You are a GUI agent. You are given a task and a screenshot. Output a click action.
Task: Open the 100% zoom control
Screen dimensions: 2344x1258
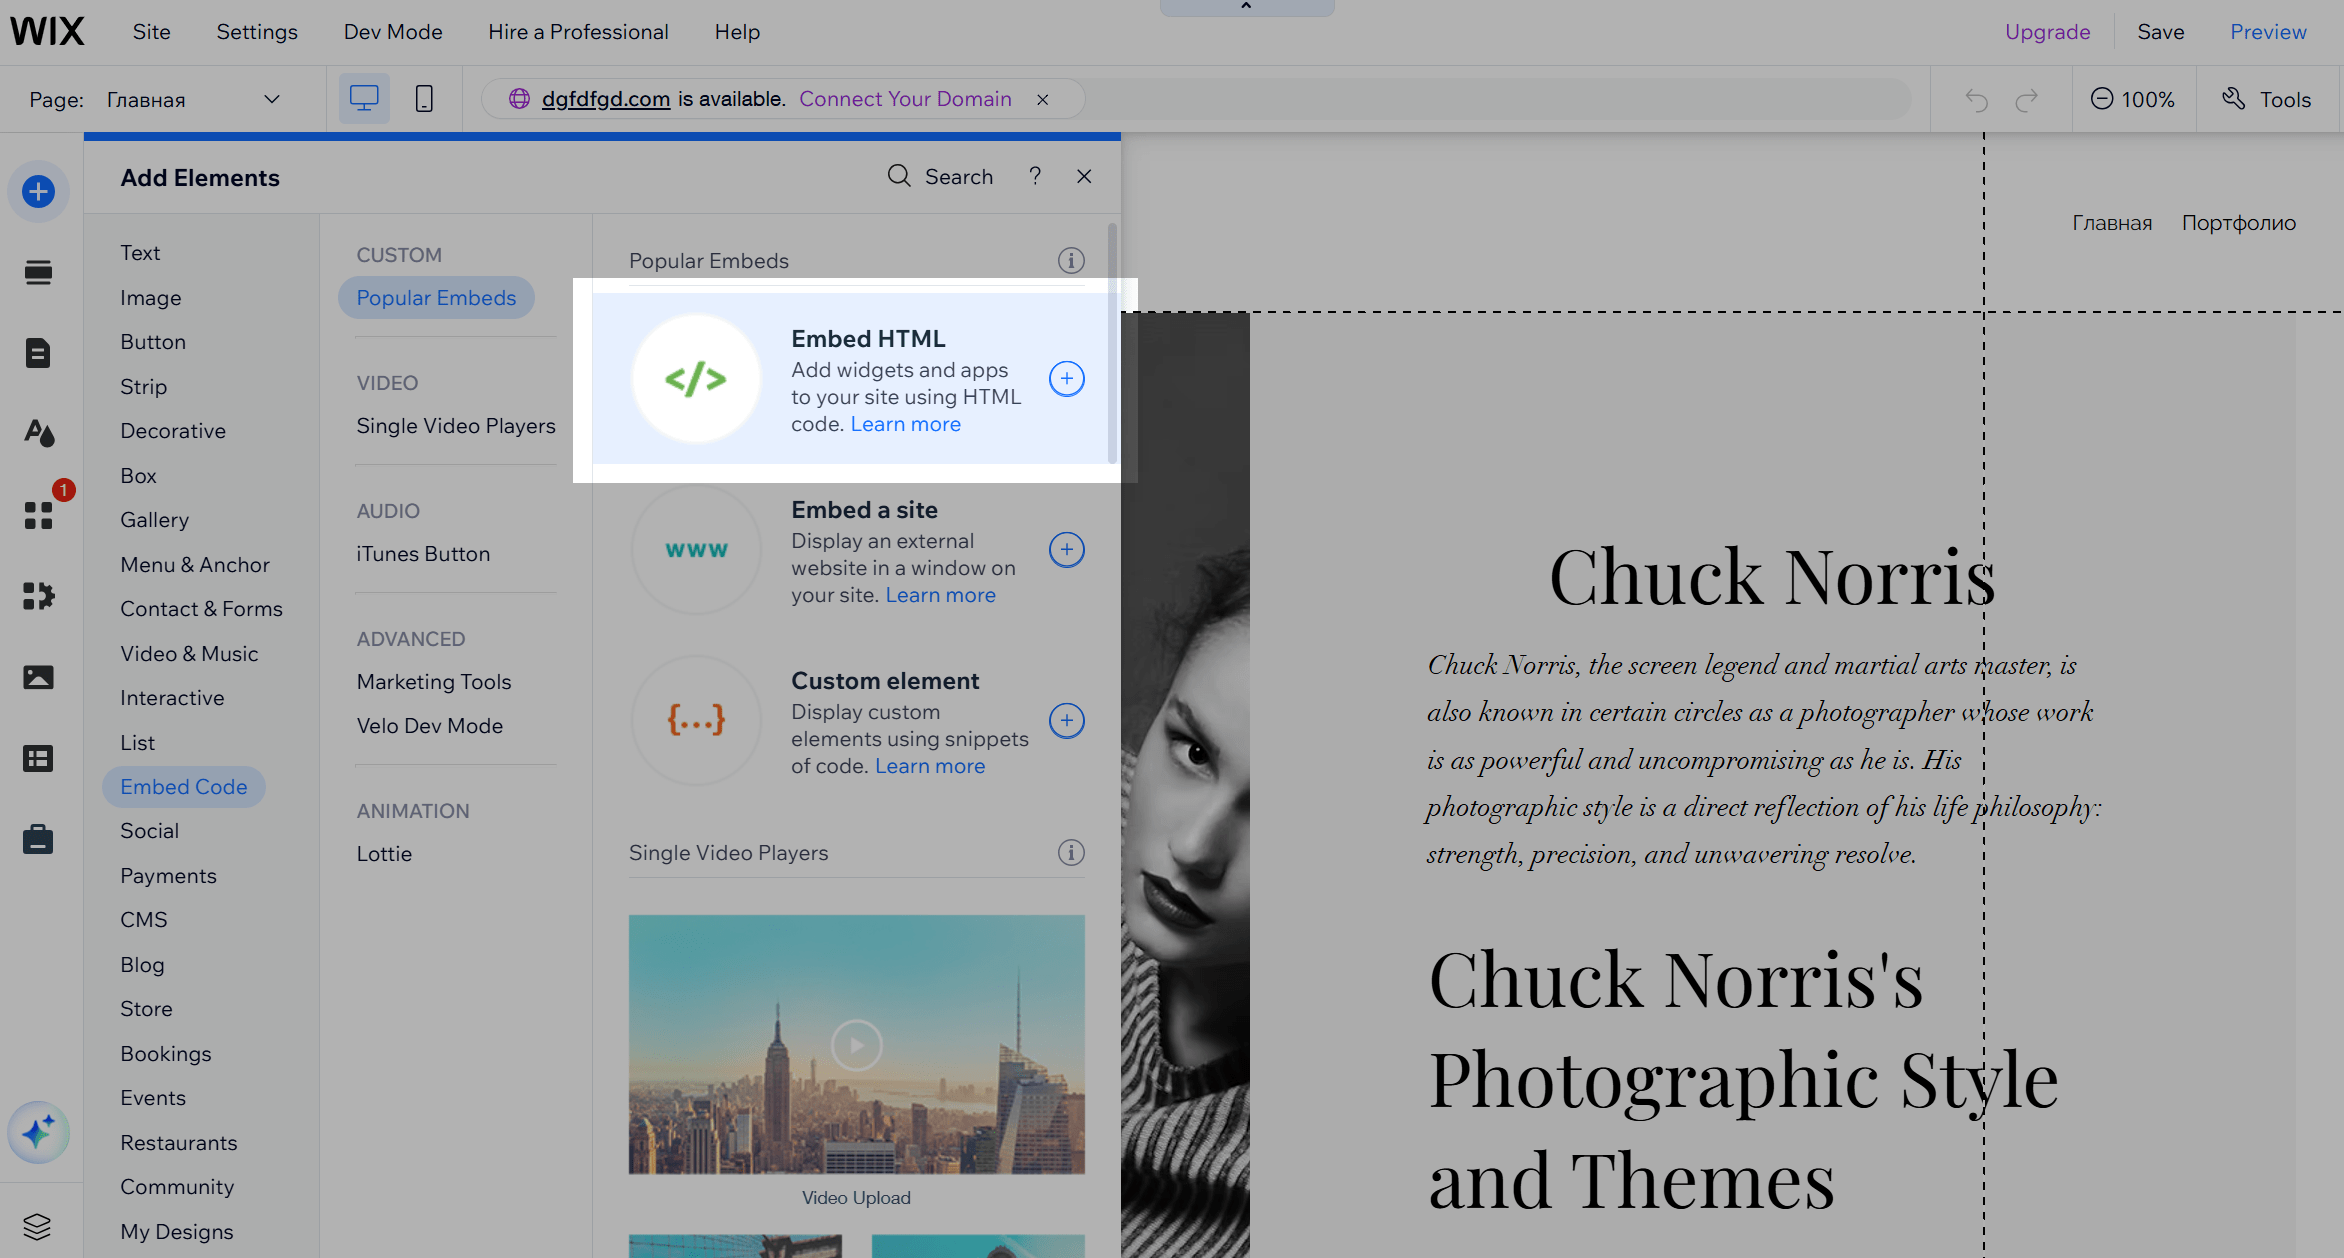coord(2133,100)
